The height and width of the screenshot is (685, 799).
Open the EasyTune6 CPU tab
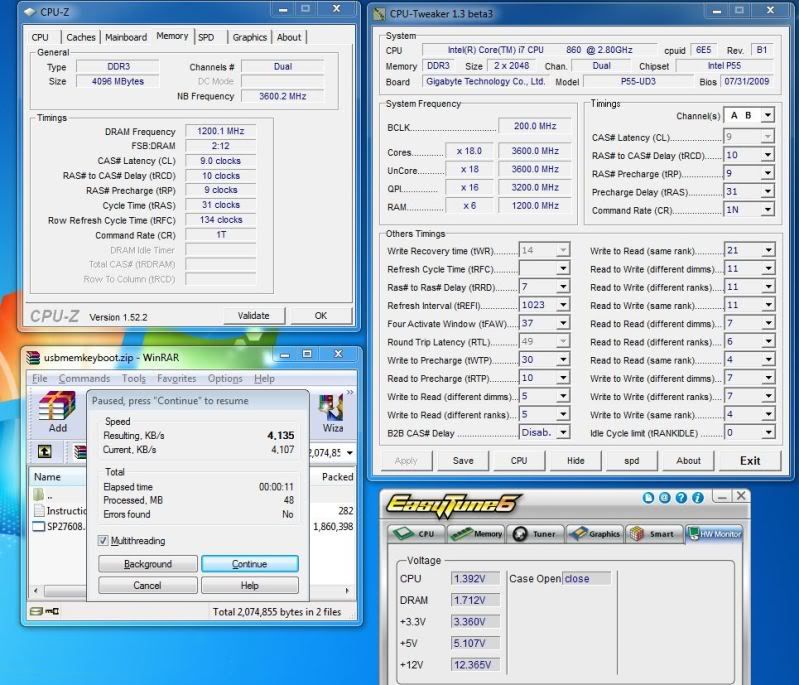(x=416, y=534)
